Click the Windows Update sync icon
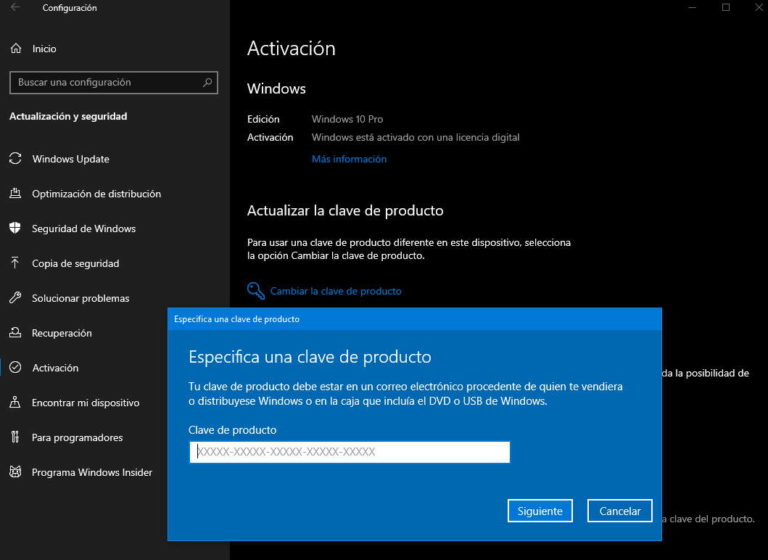 click(15, 158)
